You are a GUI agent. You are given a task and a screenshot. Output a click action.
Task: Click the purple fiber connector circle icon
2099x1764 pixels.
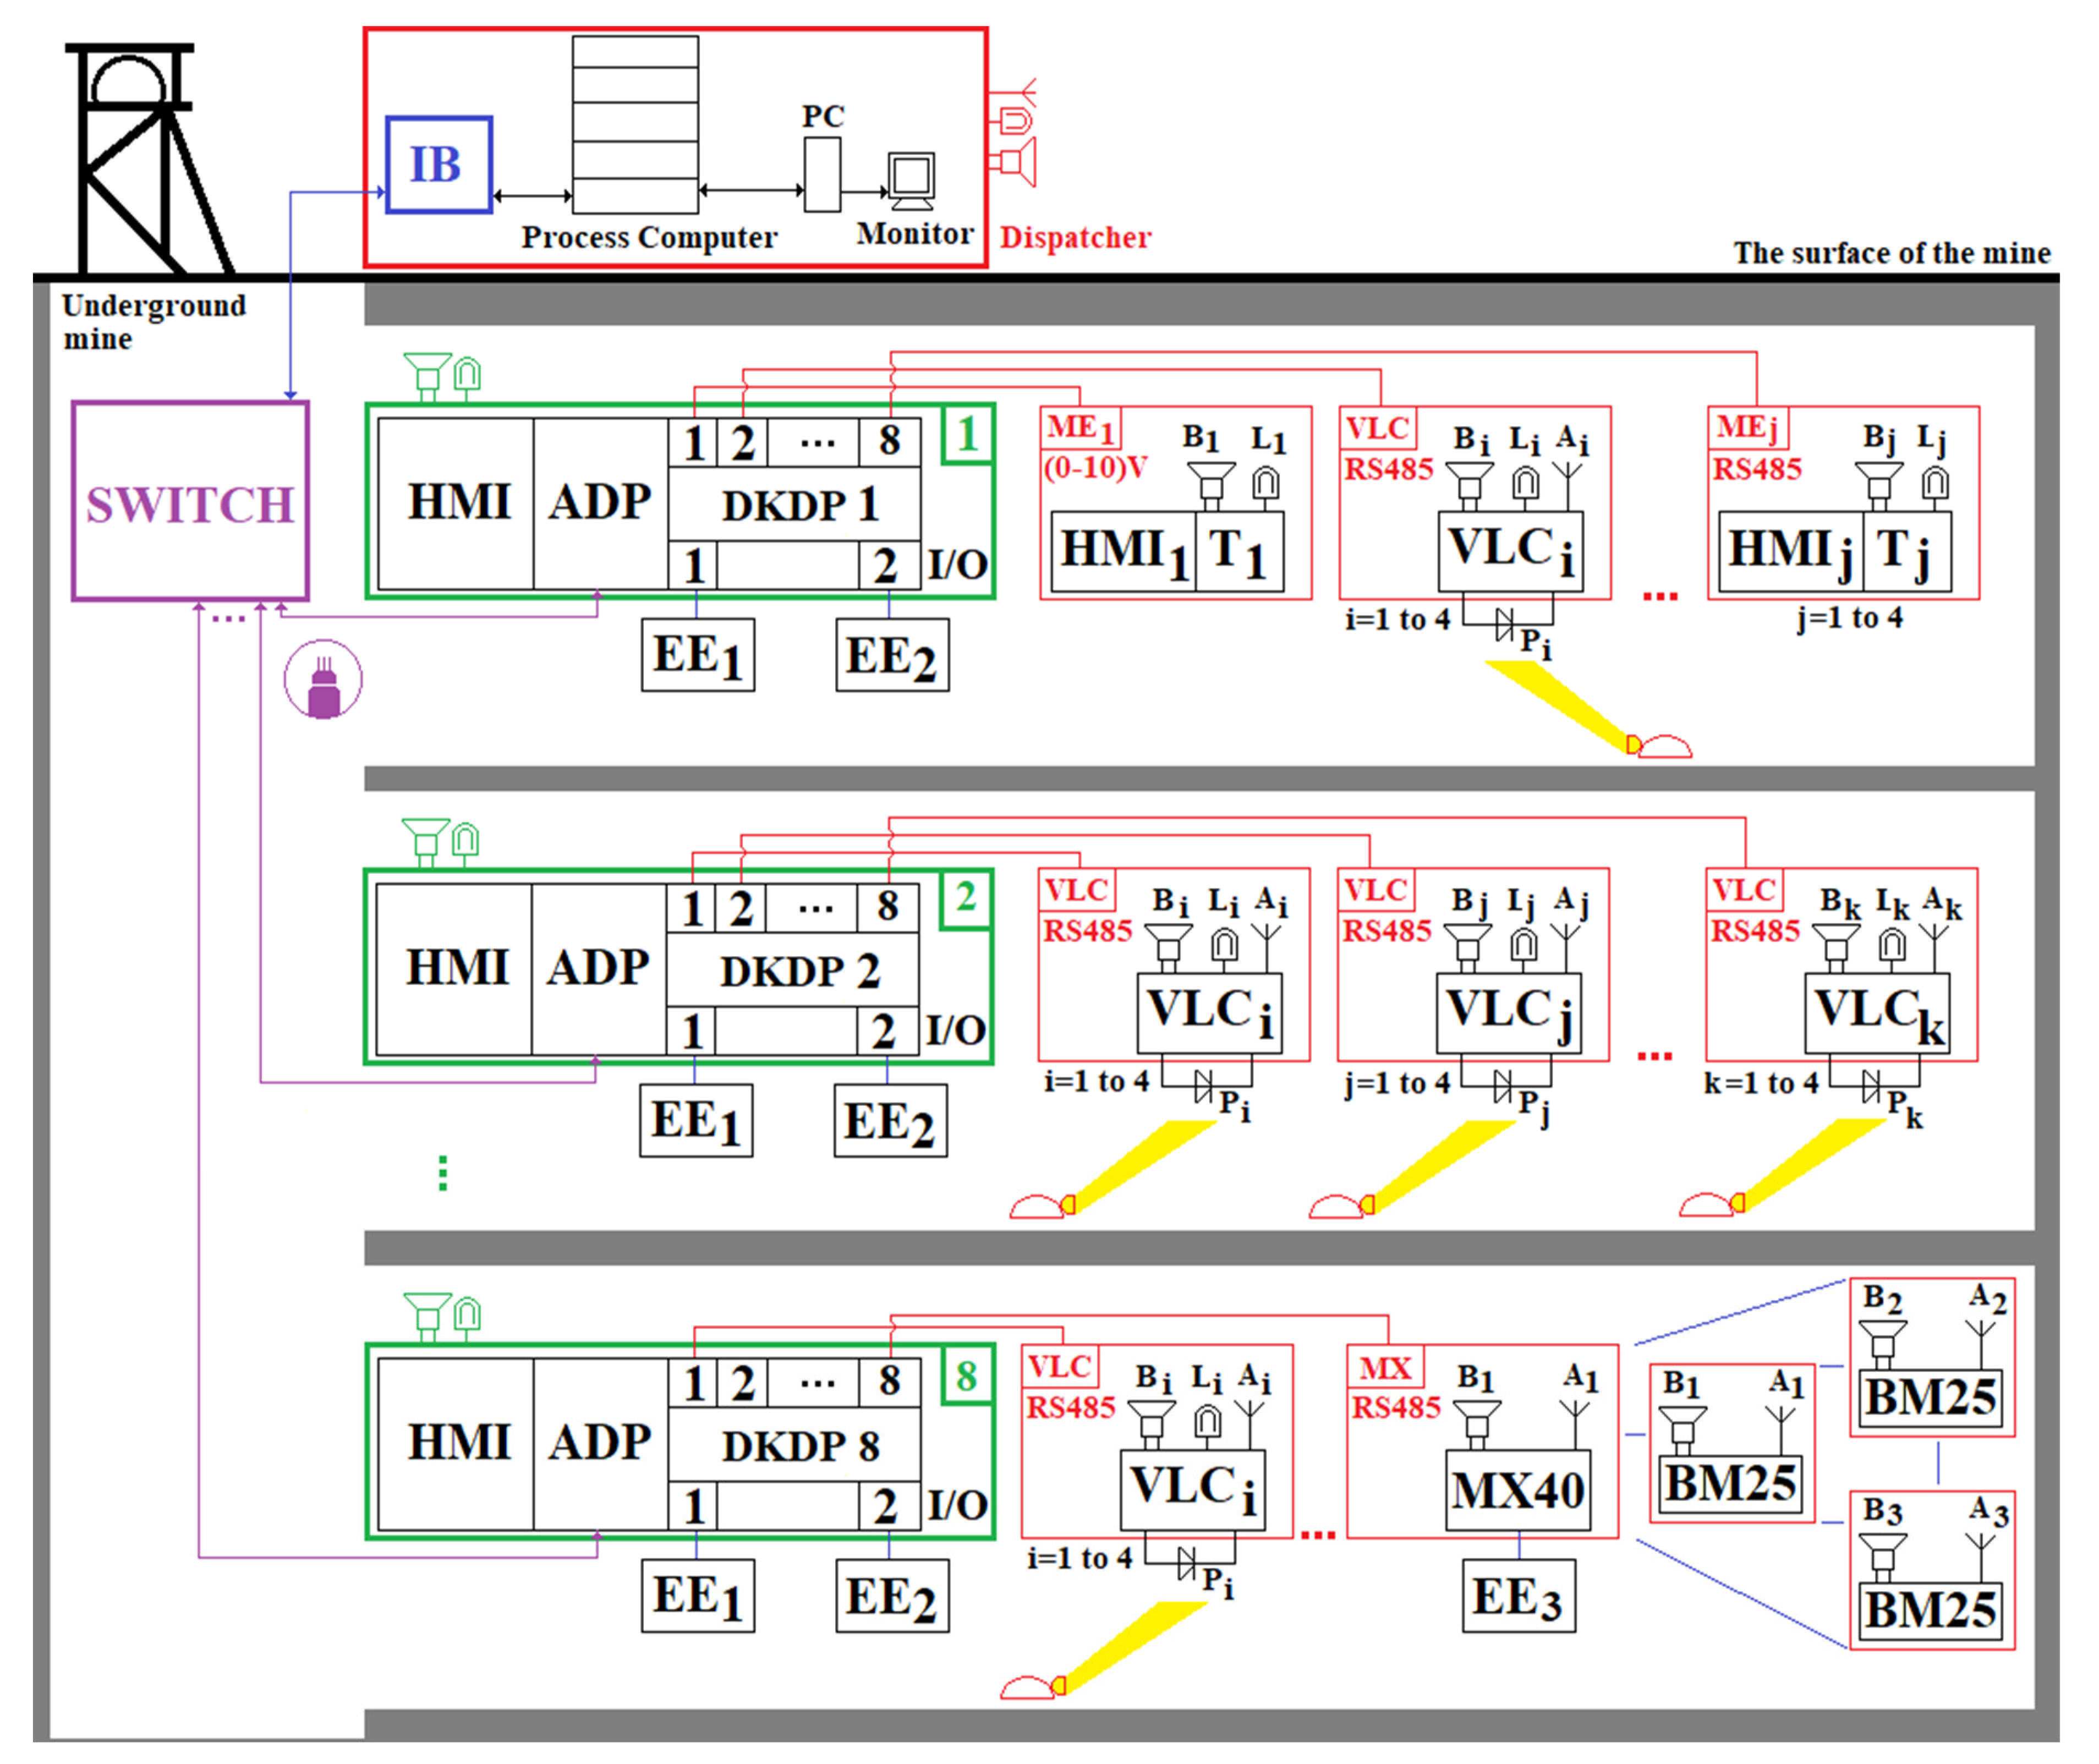323,680
